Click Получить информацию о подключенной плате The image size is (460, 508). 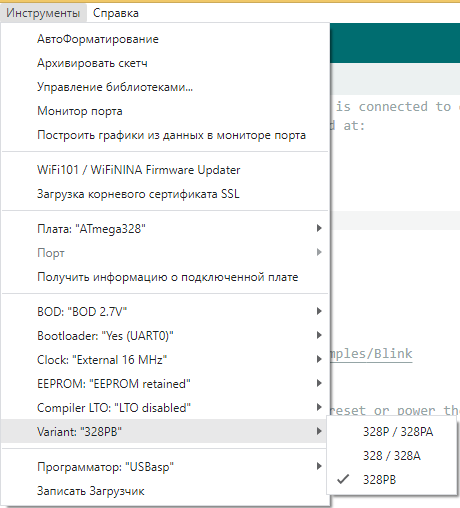pos(165,277)
